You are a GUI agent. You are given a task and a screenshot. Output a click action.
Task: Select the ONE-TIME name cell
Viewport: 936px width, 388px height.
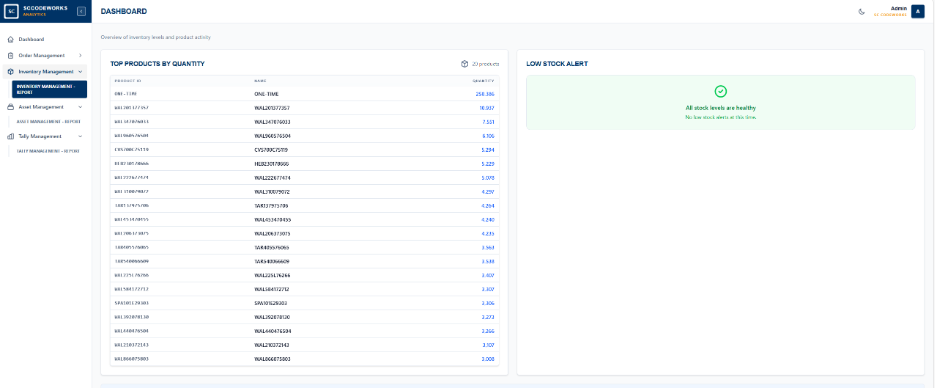tap(266, 94)
